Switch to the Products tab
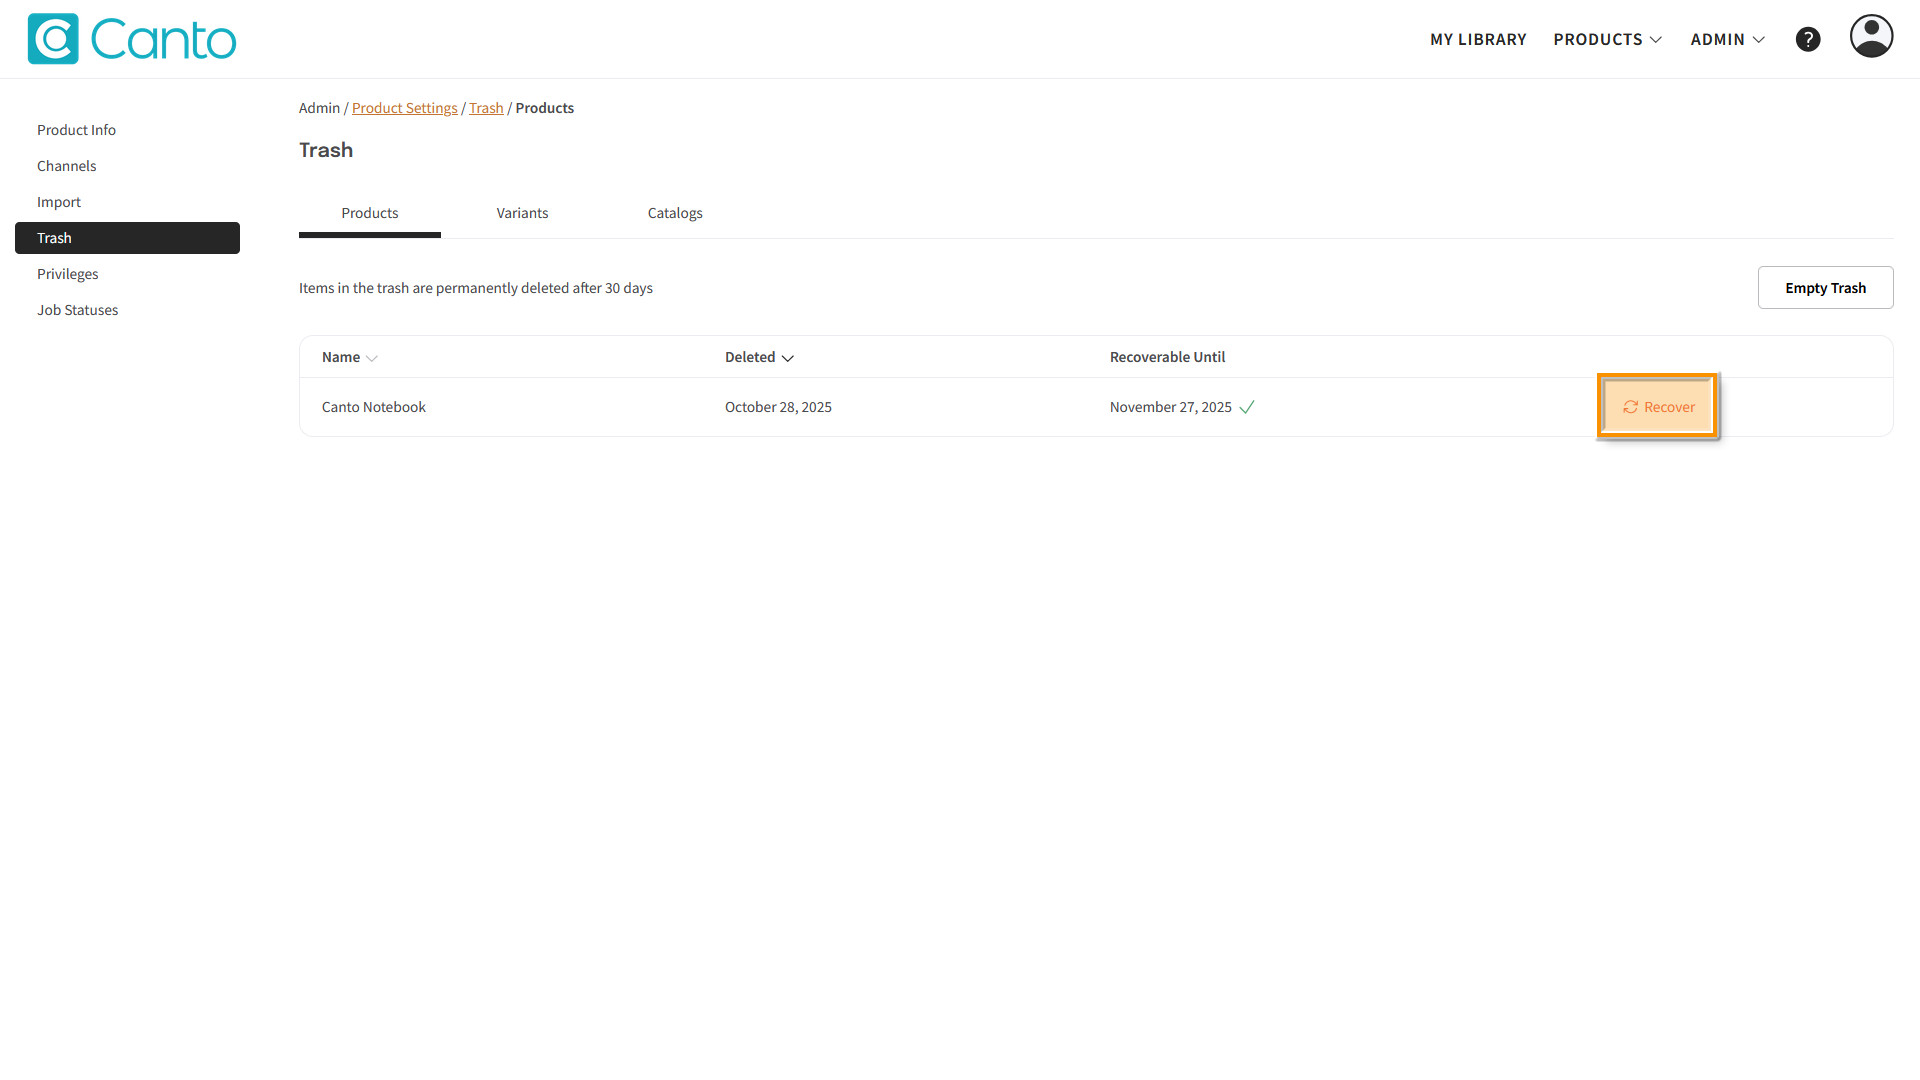The width and height of the screenshot is (1920, 1080). pyautogui.click(x=370, y=213)
